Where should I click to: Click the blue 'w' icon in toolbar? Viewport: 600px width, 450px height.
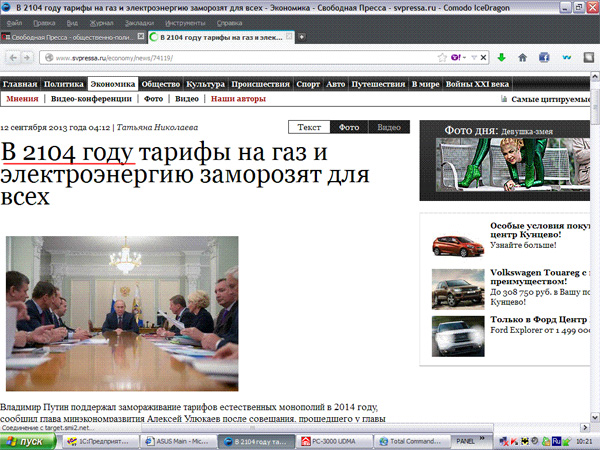(567, 58)
